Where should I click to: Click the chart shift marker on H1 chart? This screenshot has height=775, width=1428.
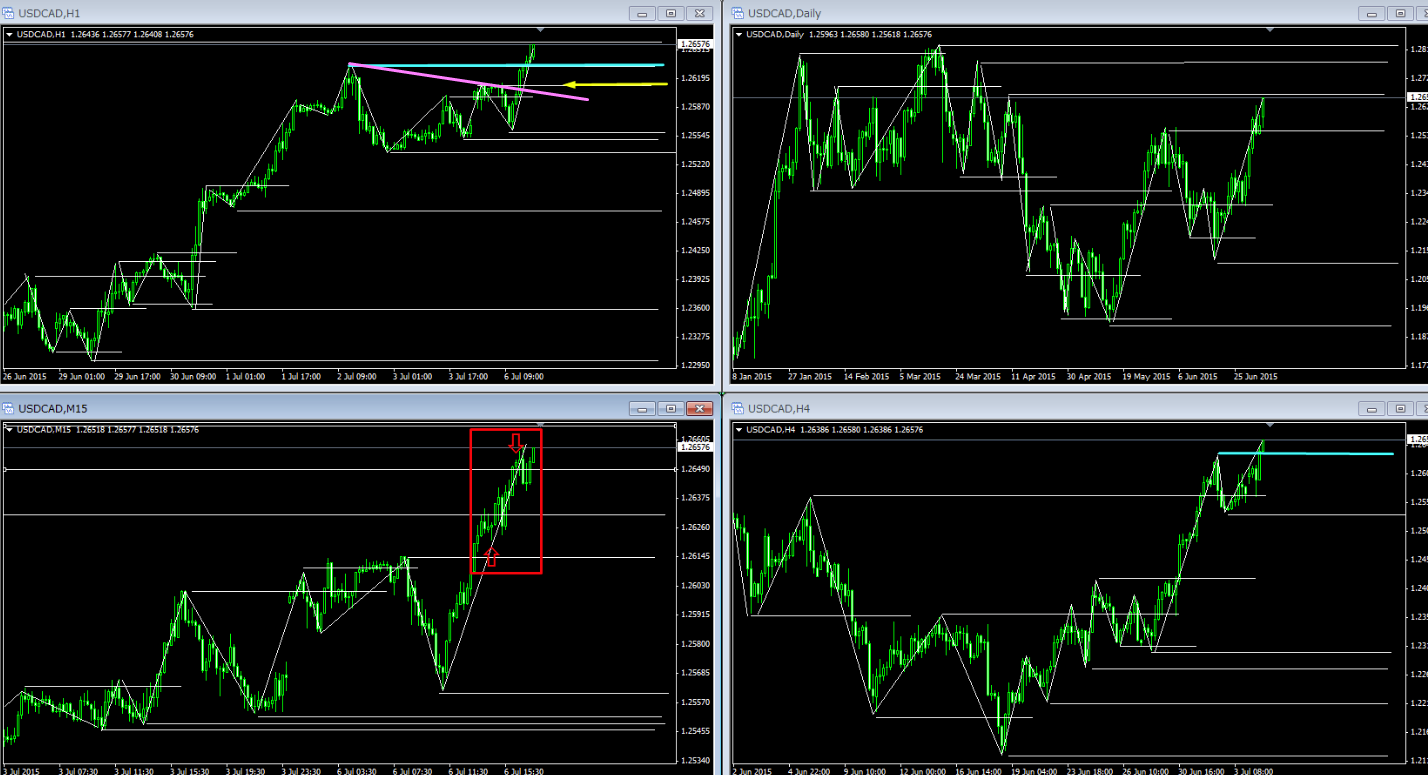click(541, 30)
